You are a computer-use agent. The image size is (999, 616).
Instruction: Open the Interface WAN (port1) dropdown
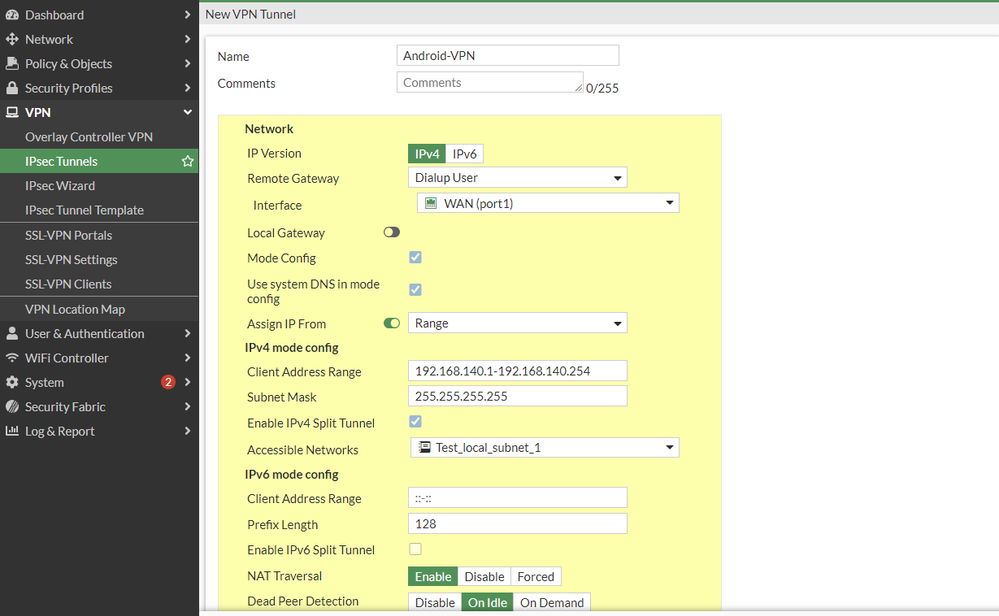(548, 203)
